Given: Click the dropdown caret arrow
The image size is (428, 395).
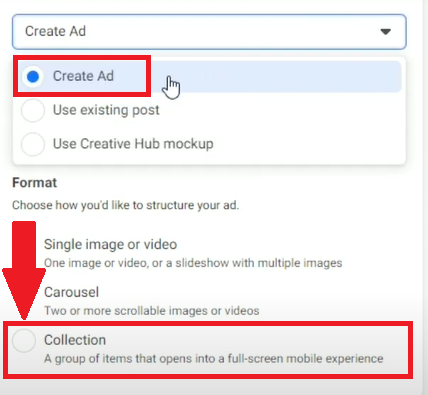Looking at the screenshot, I should [x=386, y=32].
